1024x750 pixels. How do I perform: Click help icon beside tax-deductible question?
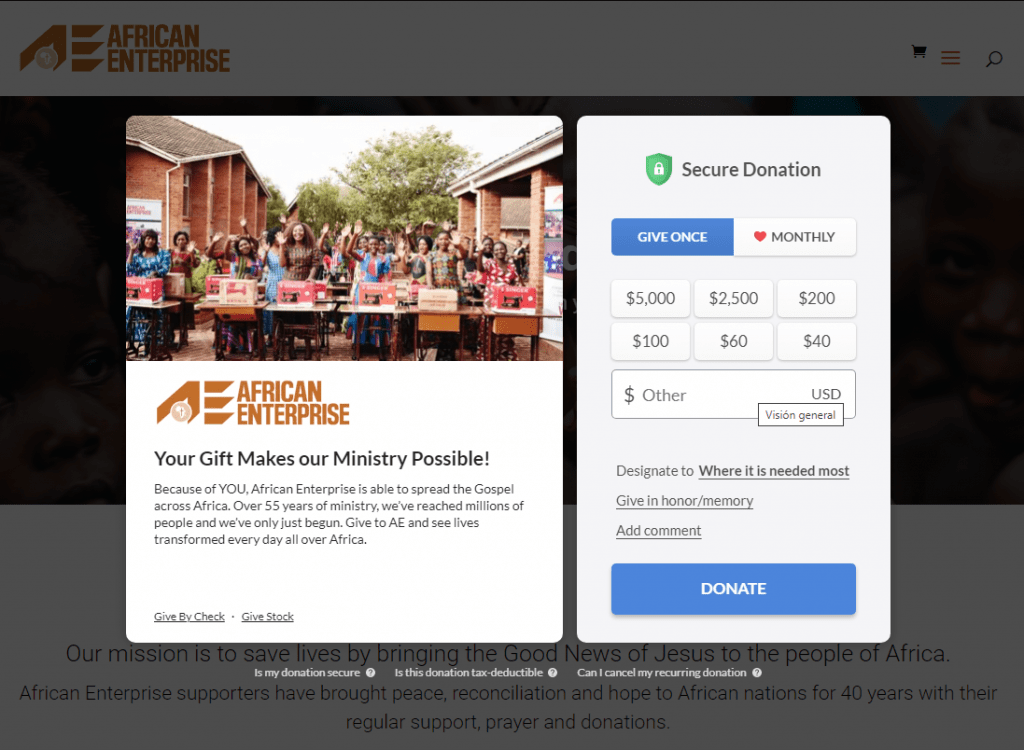(x=552, y=672)
